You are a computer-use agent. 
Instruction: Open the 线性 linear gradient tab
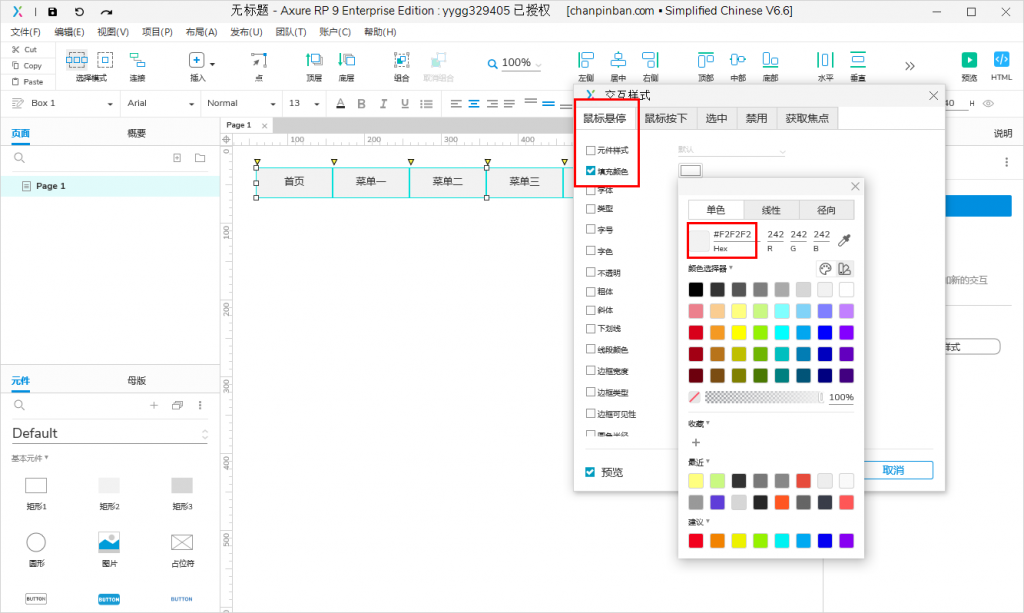coord(771,209)
